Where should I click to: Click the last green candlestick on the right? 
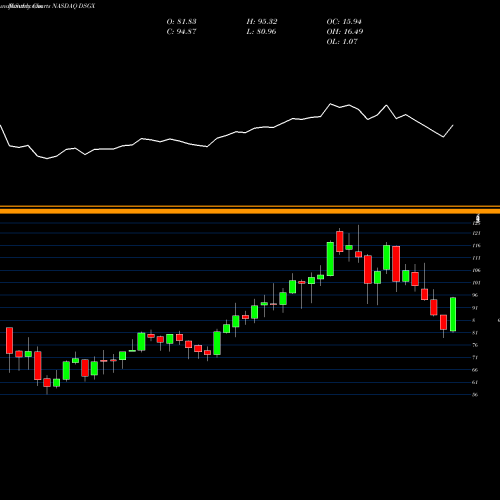click(x=453, y=314)
